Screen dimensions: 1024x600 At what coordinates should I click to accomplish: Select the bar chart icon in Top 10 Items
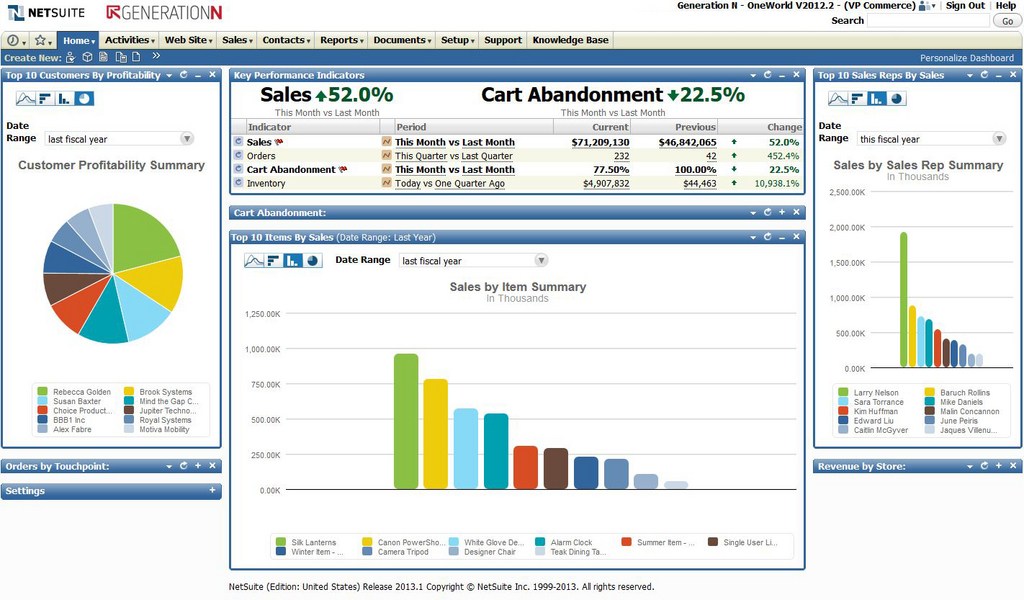pyautogui.click(x=293, y=260)
